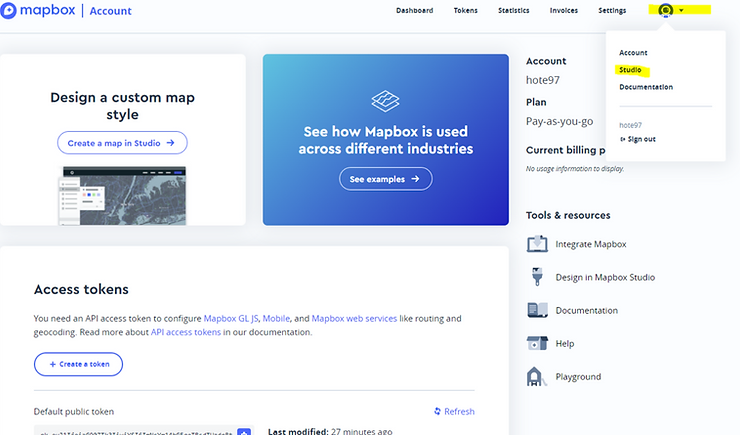Screen dimensions: 740x435
Task: Select Documentation in the user dropdown
Action: [646, 87]
